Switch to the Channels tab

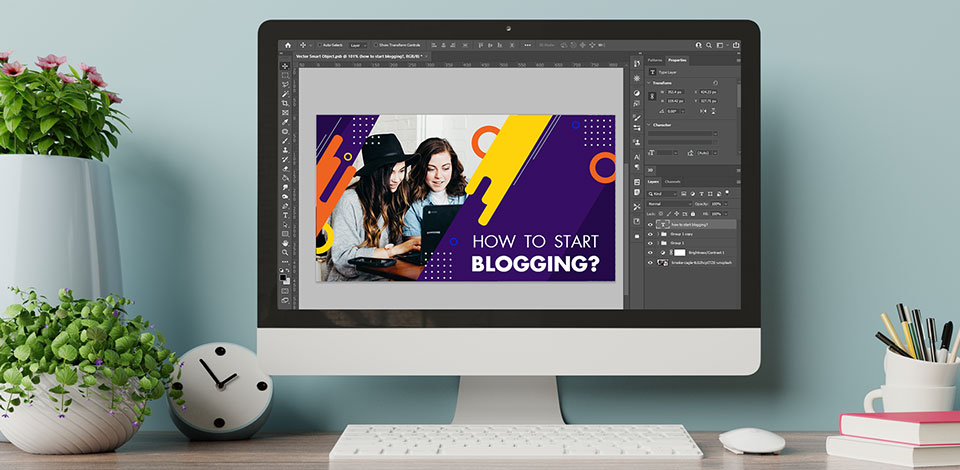(x=672, y=182)
